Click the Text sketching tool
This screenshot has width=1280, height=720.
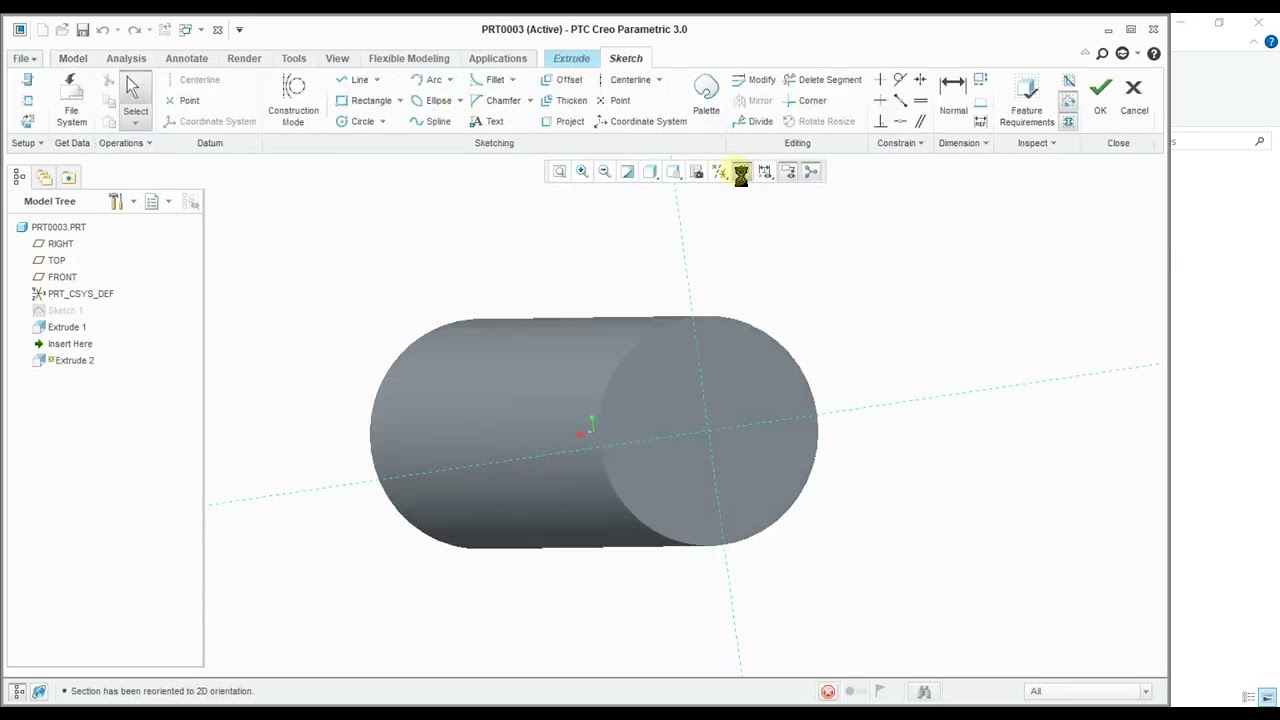(486, 122)
